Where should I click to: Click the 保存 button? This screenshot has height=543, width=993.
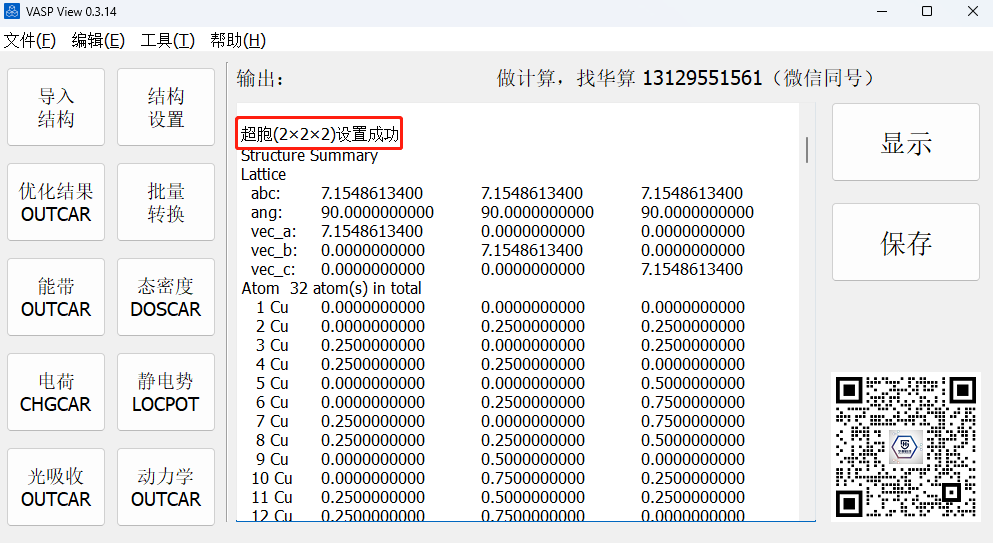[x=906, y=243]
